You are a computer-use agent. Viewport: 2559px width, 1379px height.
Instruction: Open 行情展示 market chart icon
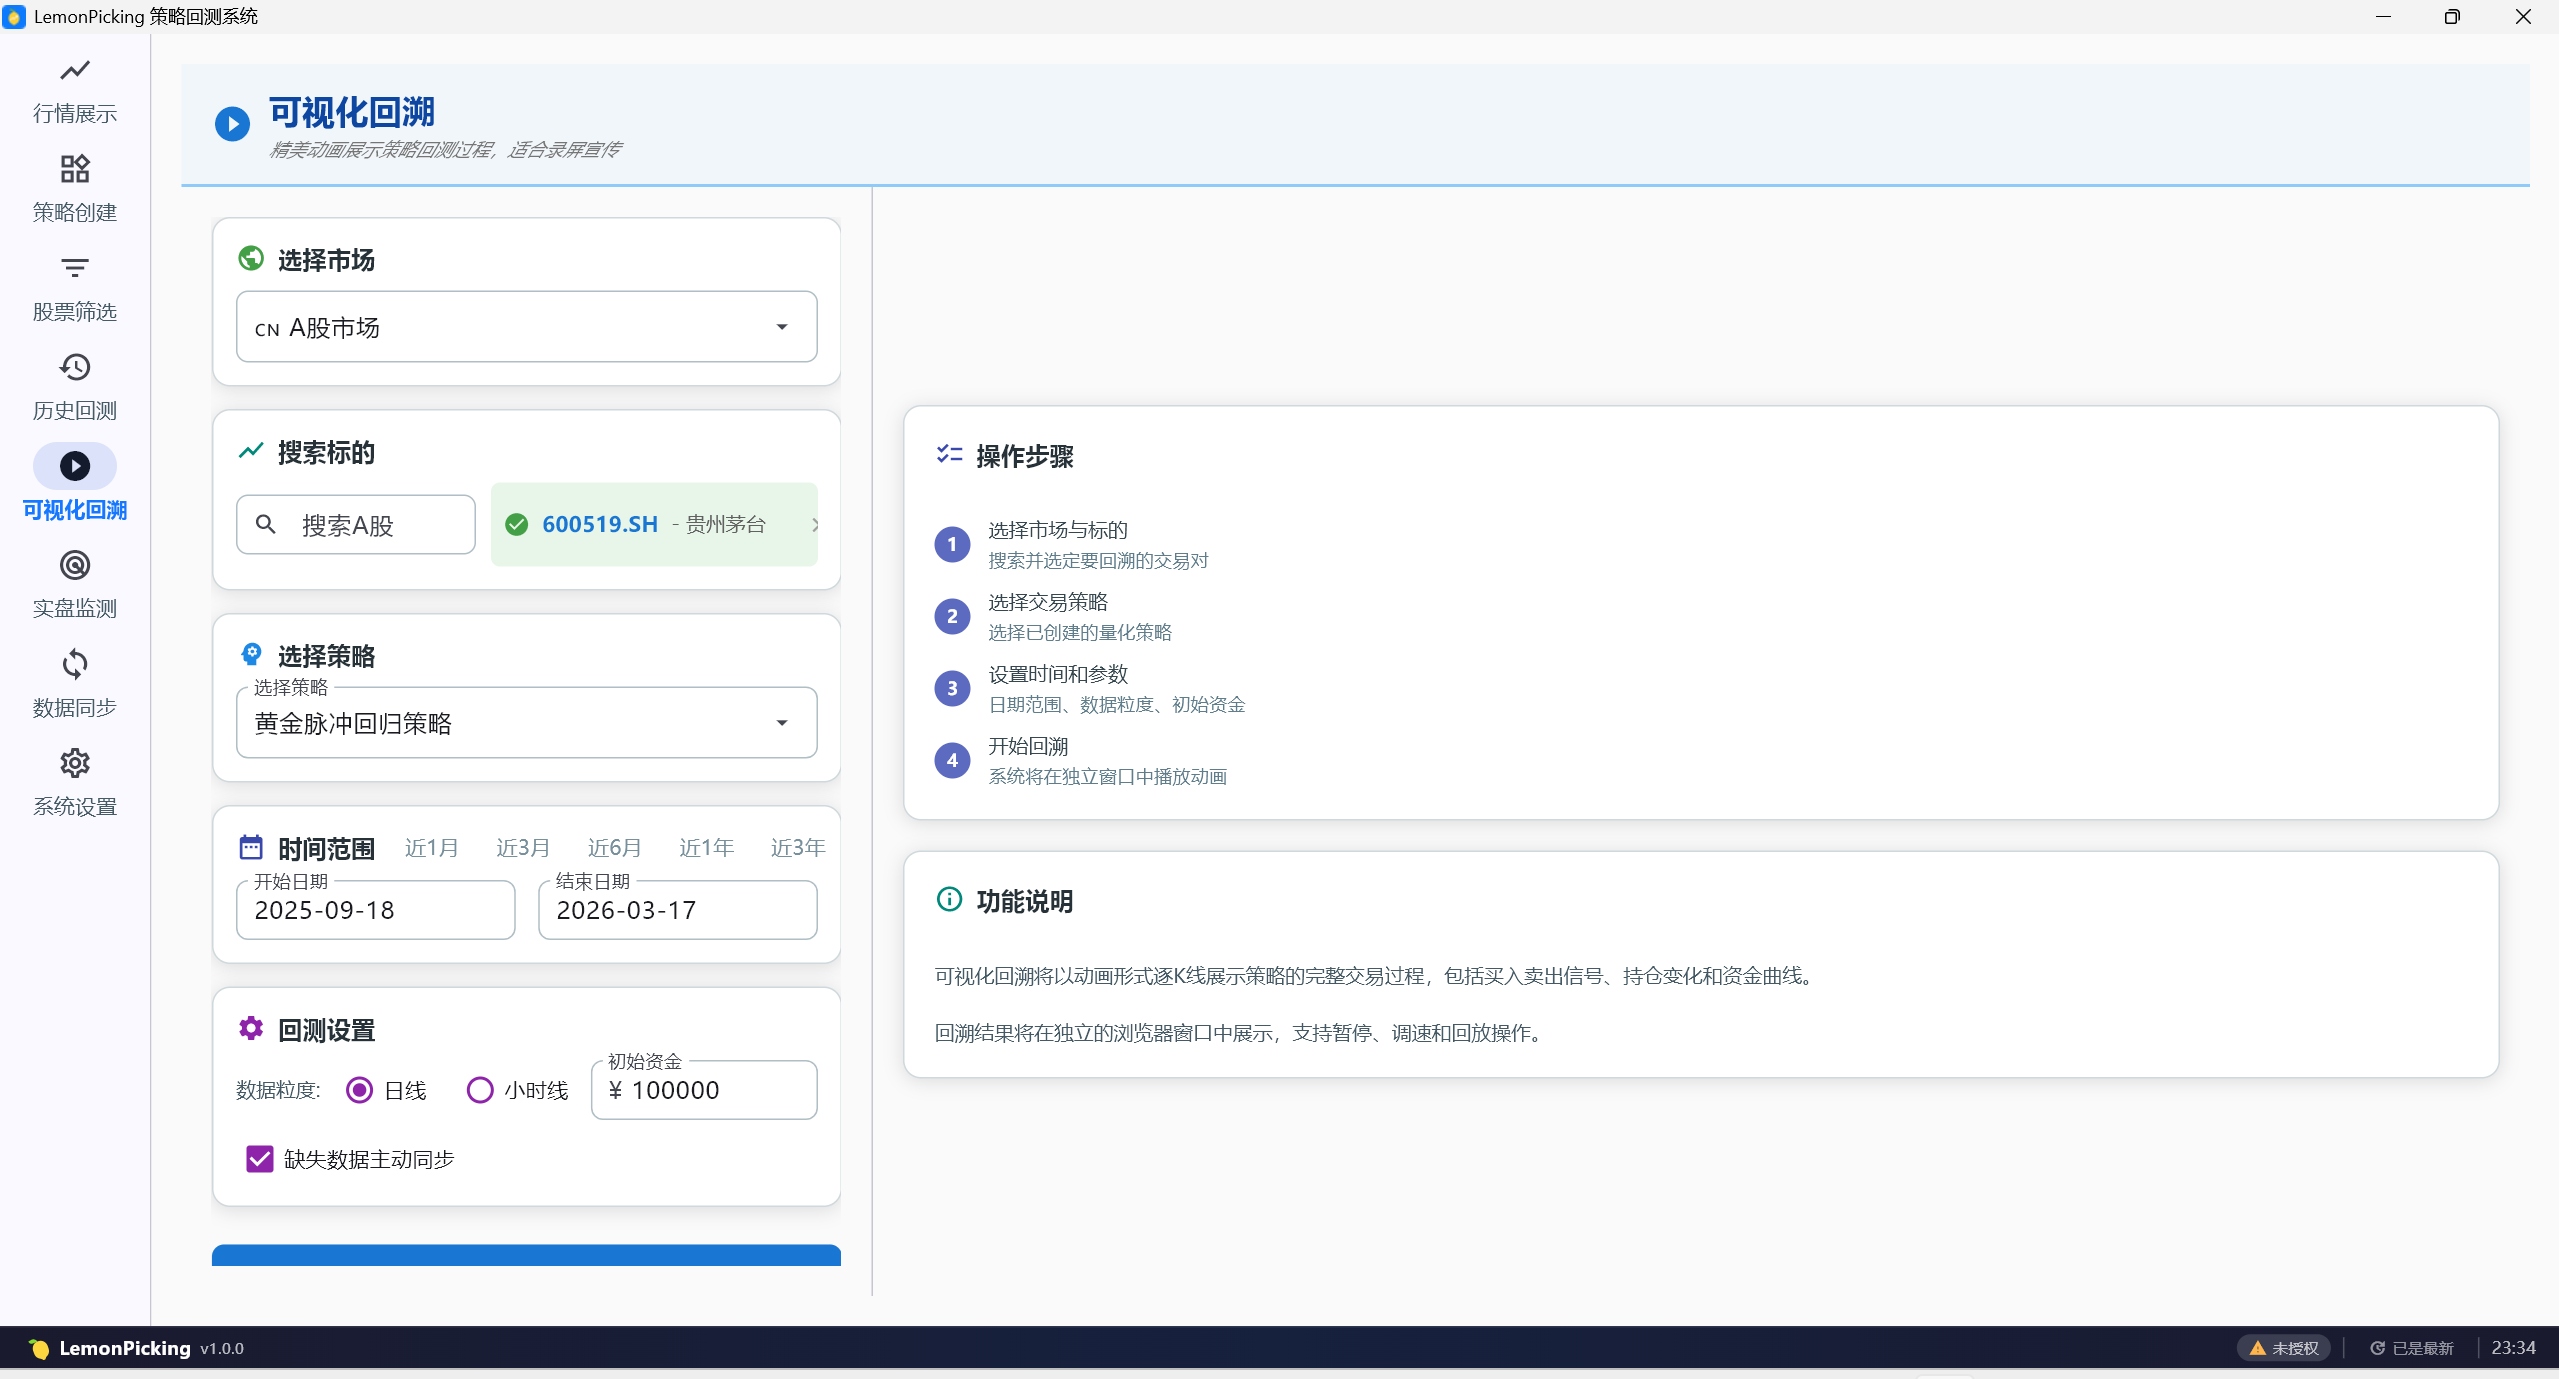point(74,70)
